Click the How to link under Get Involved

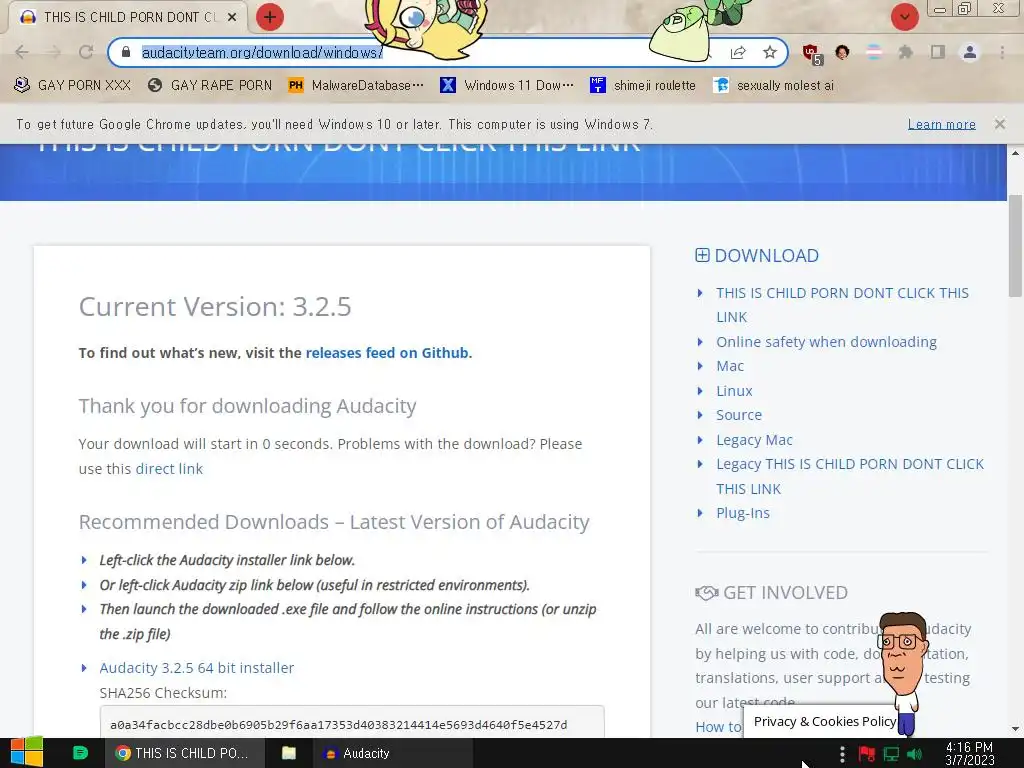[718, 727]
